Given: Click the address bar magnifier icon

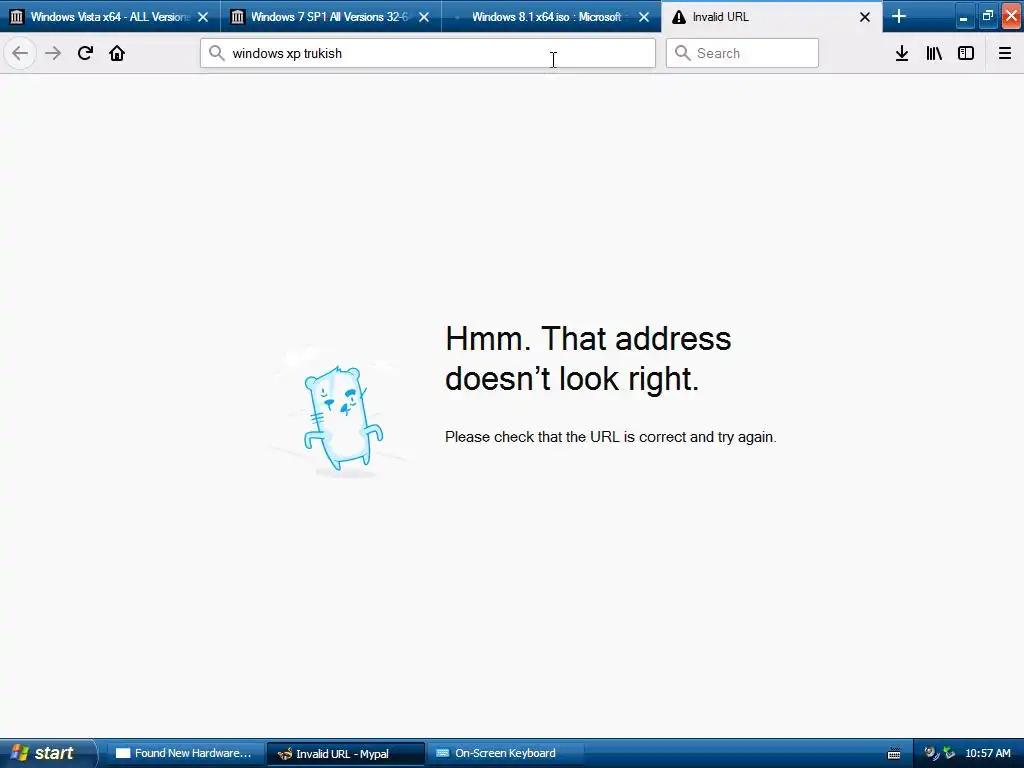Looking at the screenshot, I should pyautogui.click(x=217, y=53).
